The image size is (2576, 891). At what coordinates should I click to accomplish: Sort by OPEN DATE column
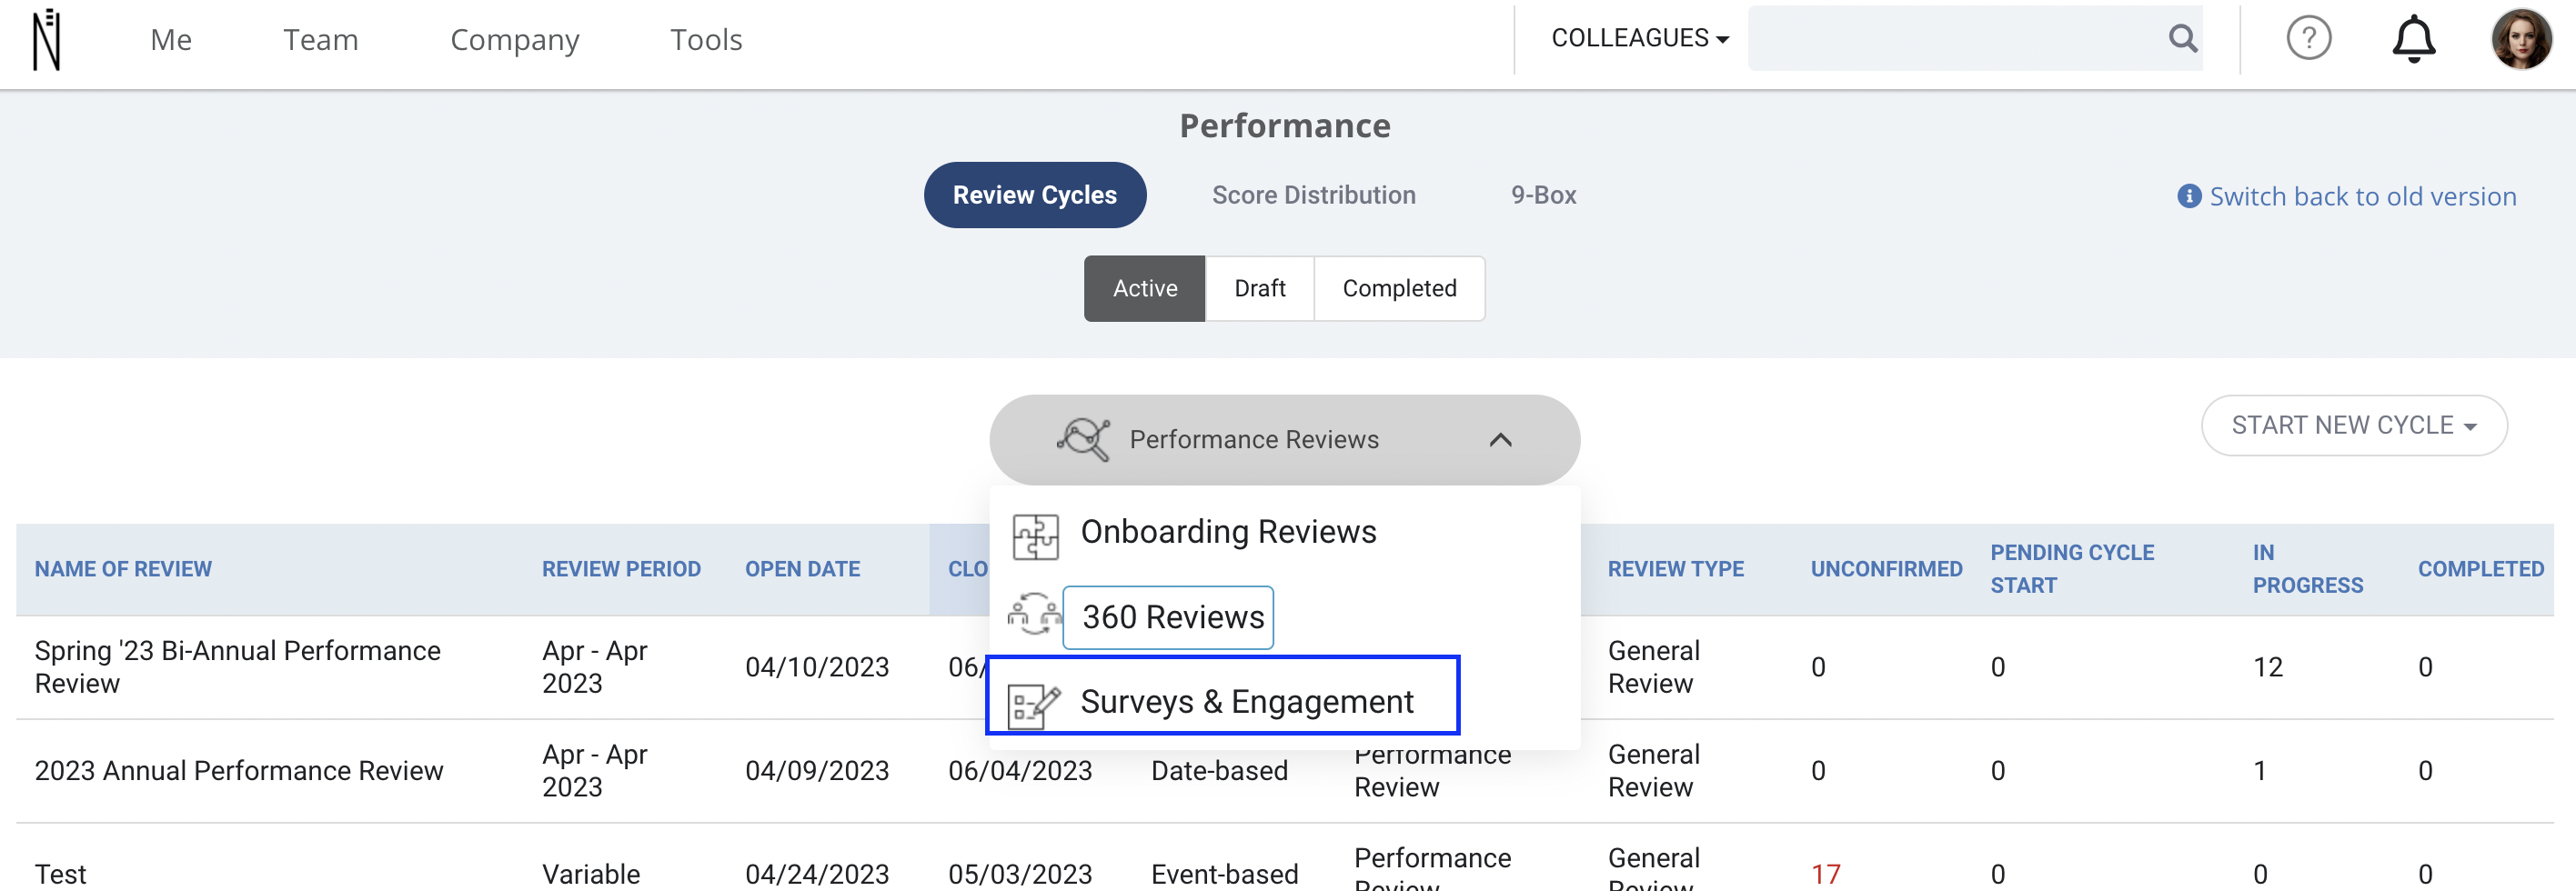click(802, 569)
